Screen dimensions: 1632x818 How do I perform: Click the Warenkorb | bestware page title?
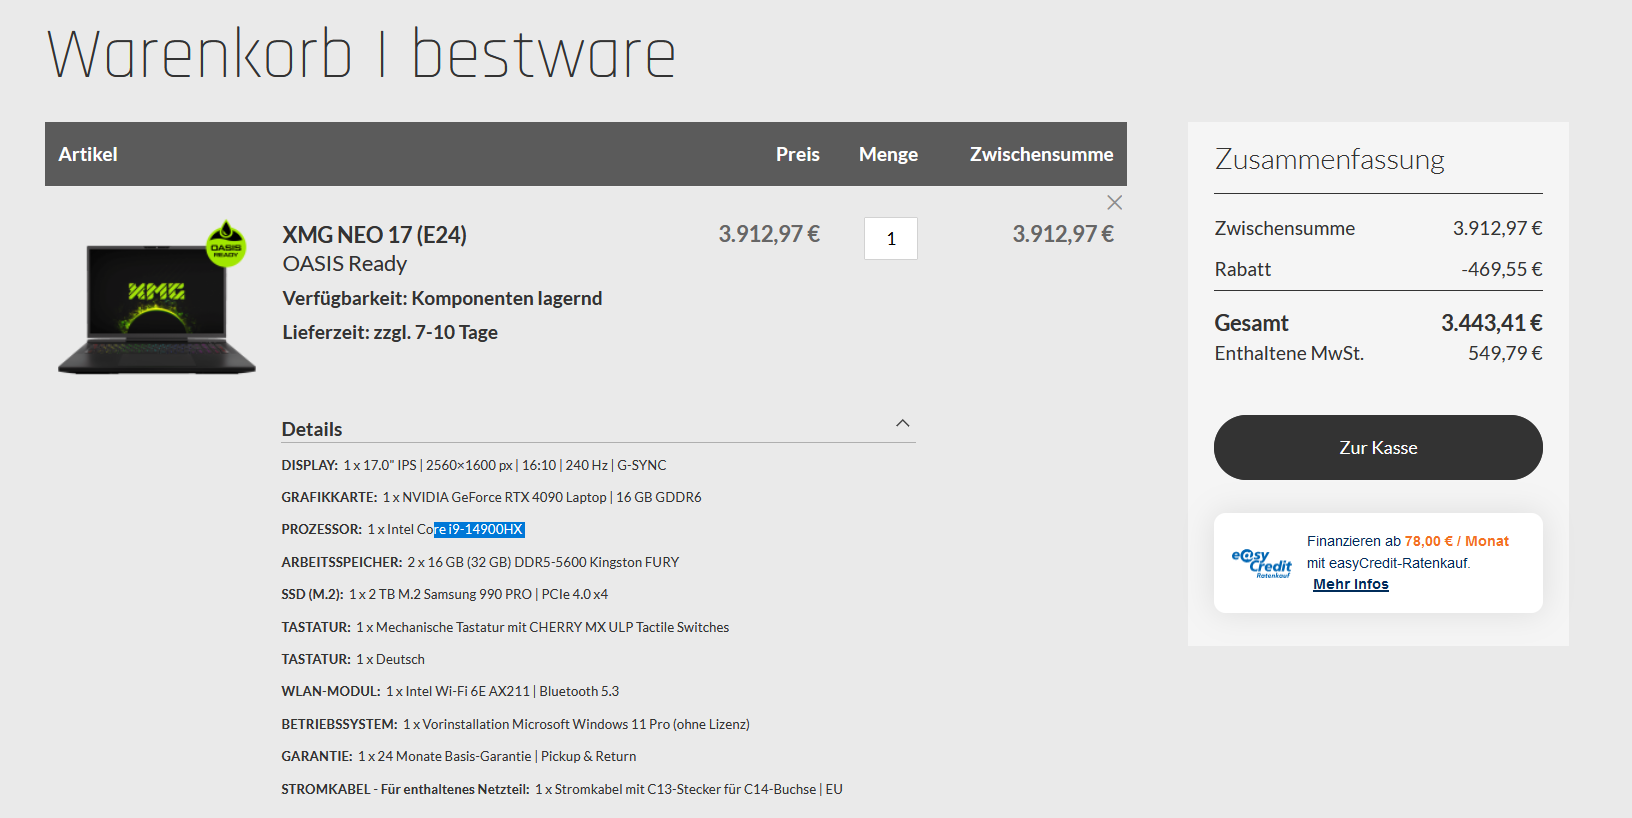point(361,54)
